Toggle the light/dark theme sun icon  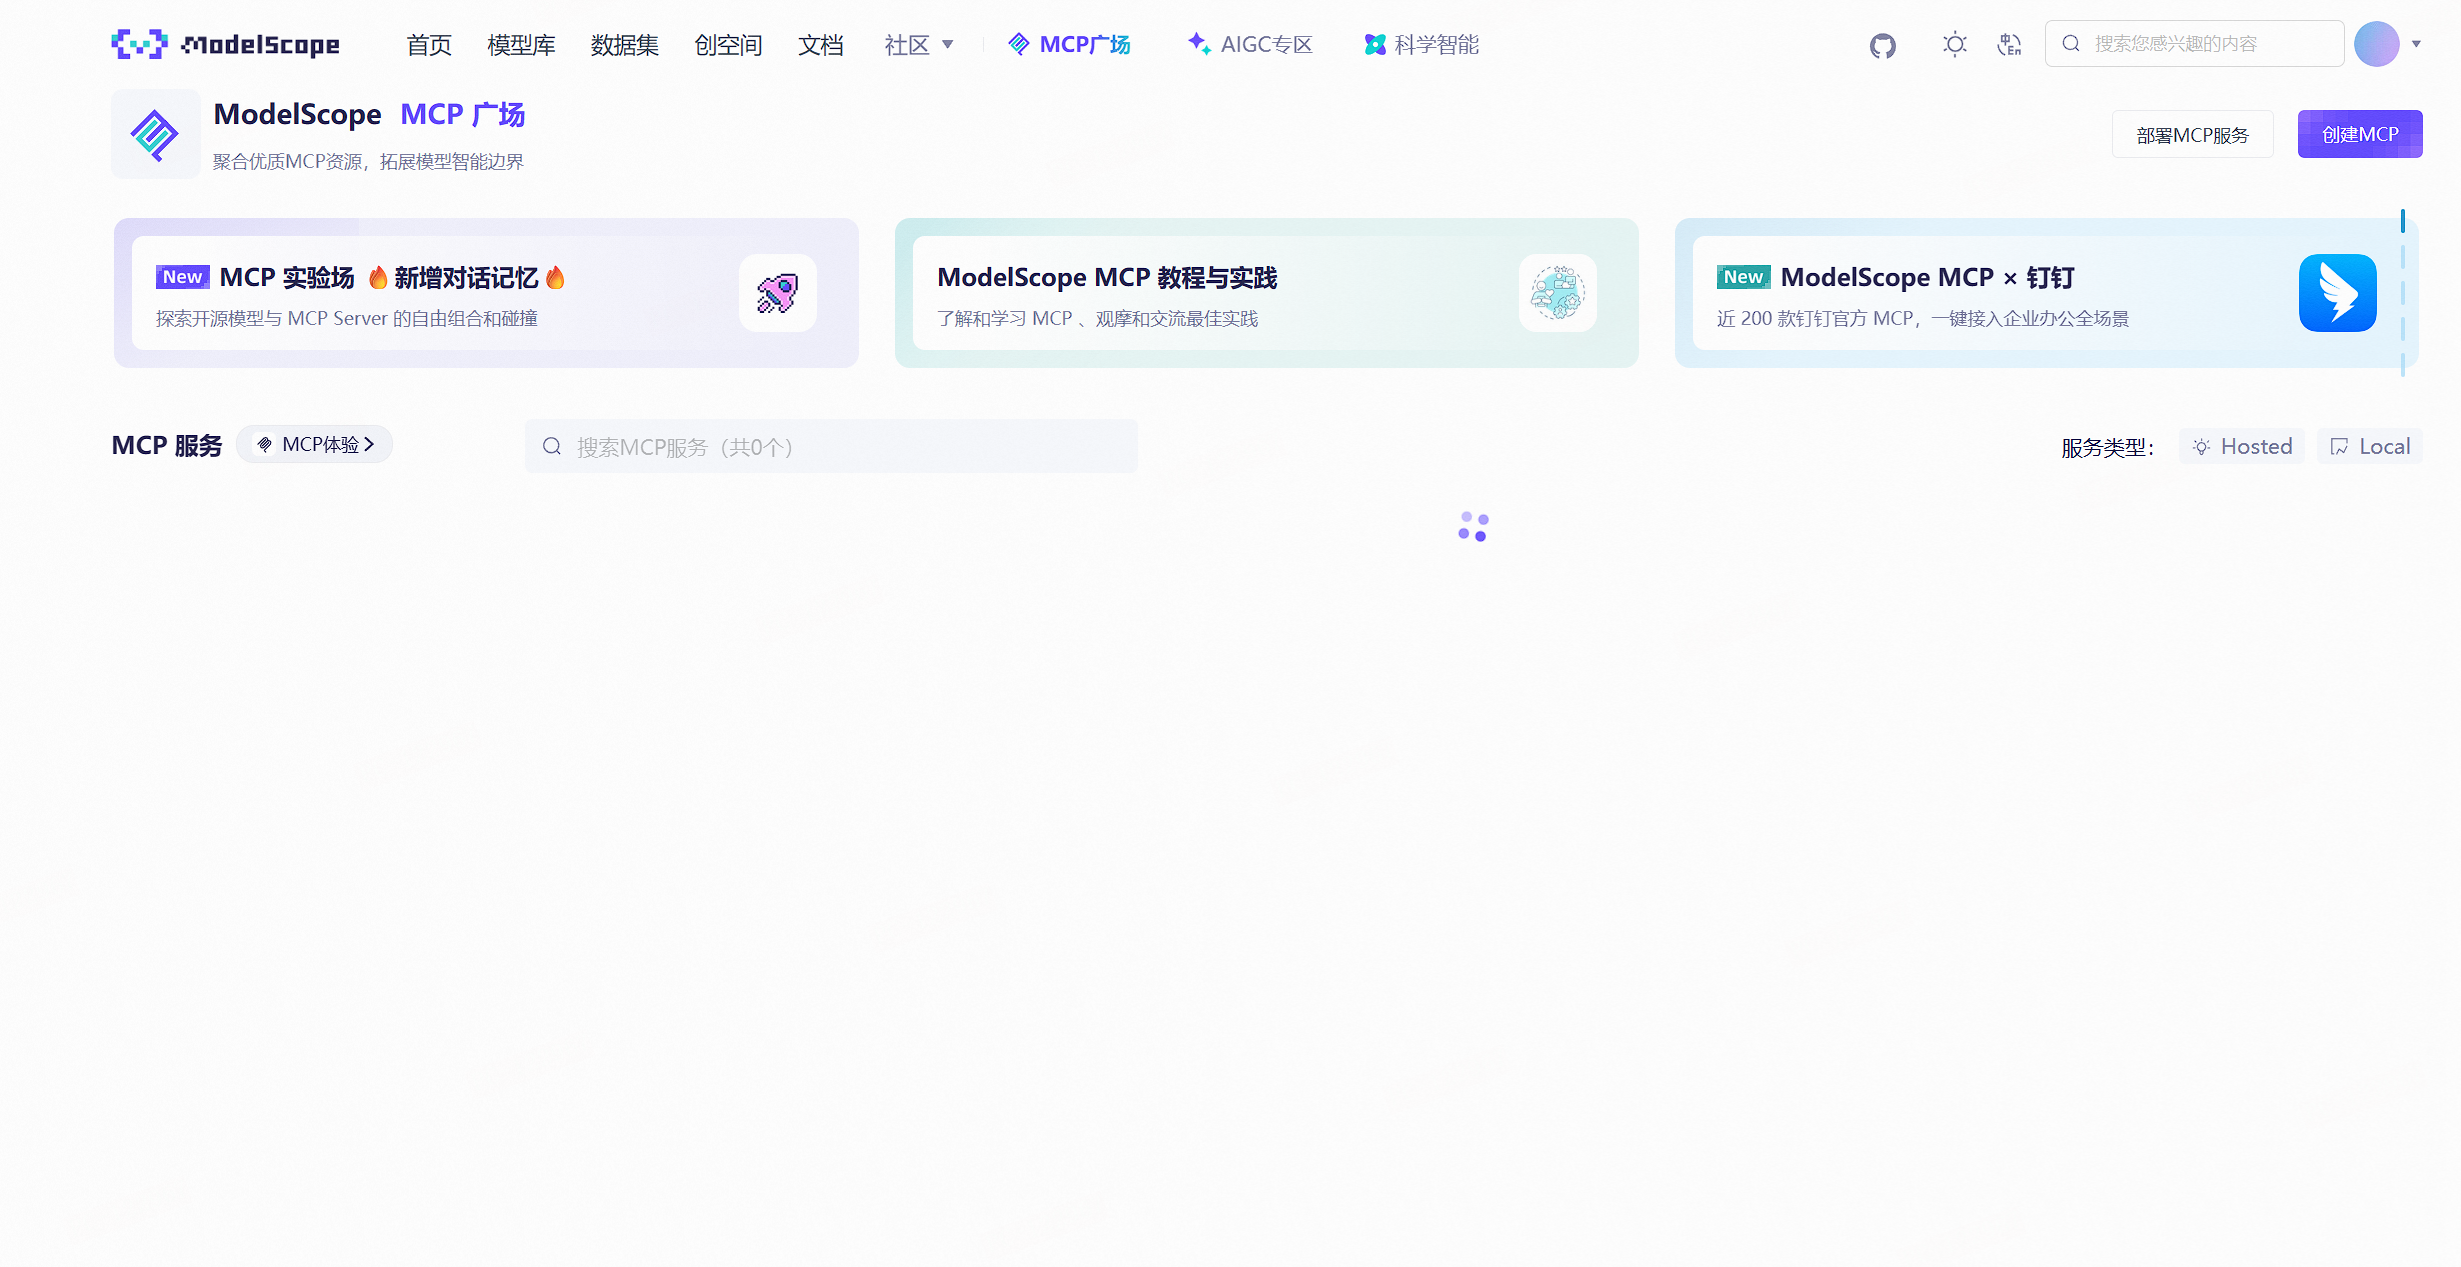[x=1954, y=44]
